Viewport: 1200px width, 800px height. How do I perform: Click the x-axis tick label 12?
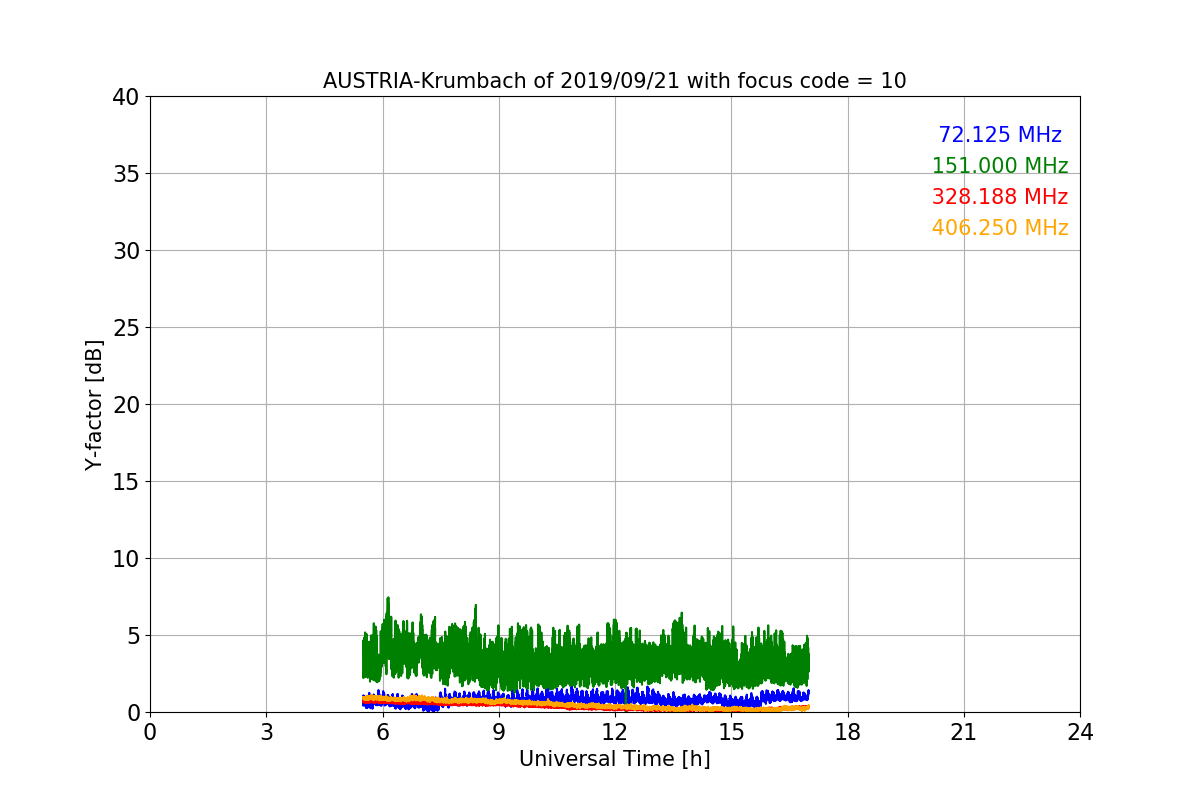[x=615, y=732]
